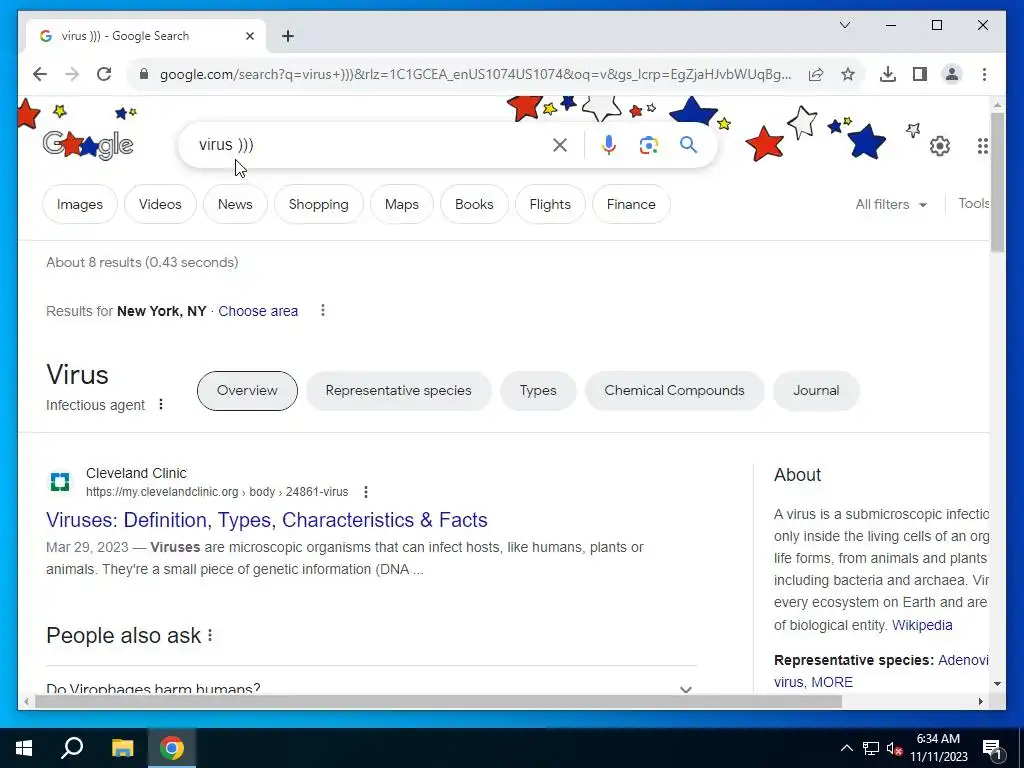Reload the current Google Search page

pos(104,74)
